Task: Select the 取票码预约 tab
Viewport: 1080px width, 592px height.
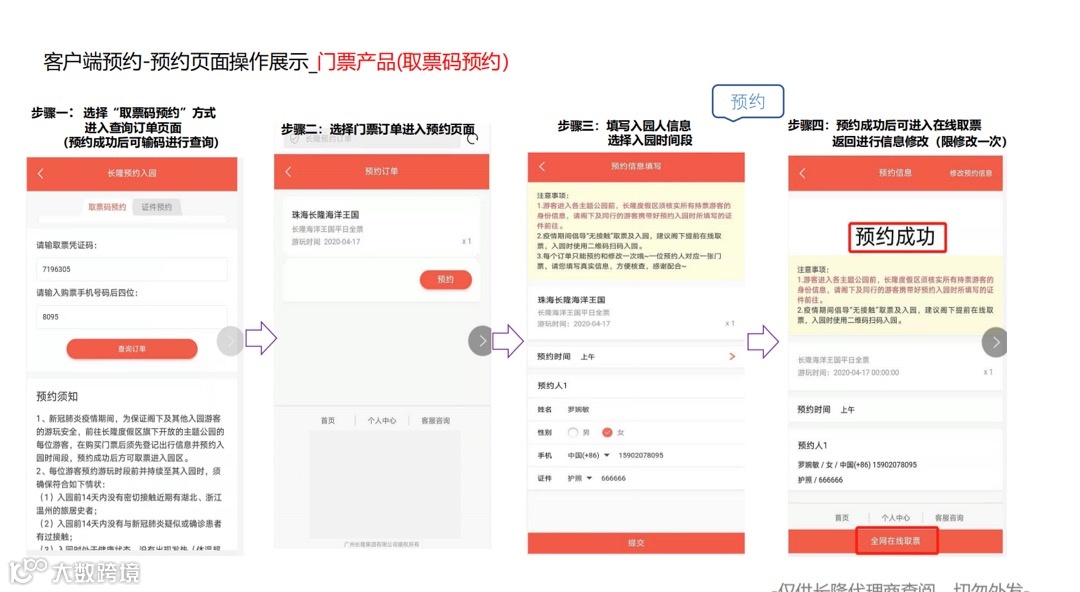Action: click(107, 207)
